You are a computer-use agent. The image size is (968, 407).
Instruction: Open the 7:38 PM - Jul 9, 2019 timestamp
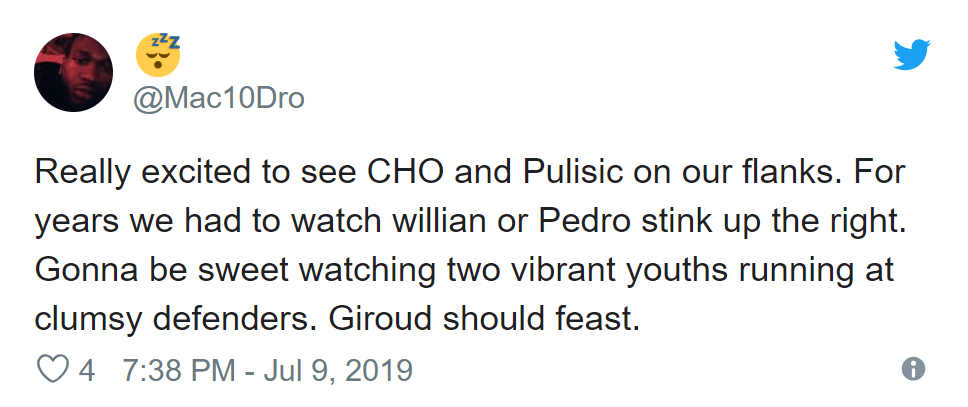(x=267, y=369)
